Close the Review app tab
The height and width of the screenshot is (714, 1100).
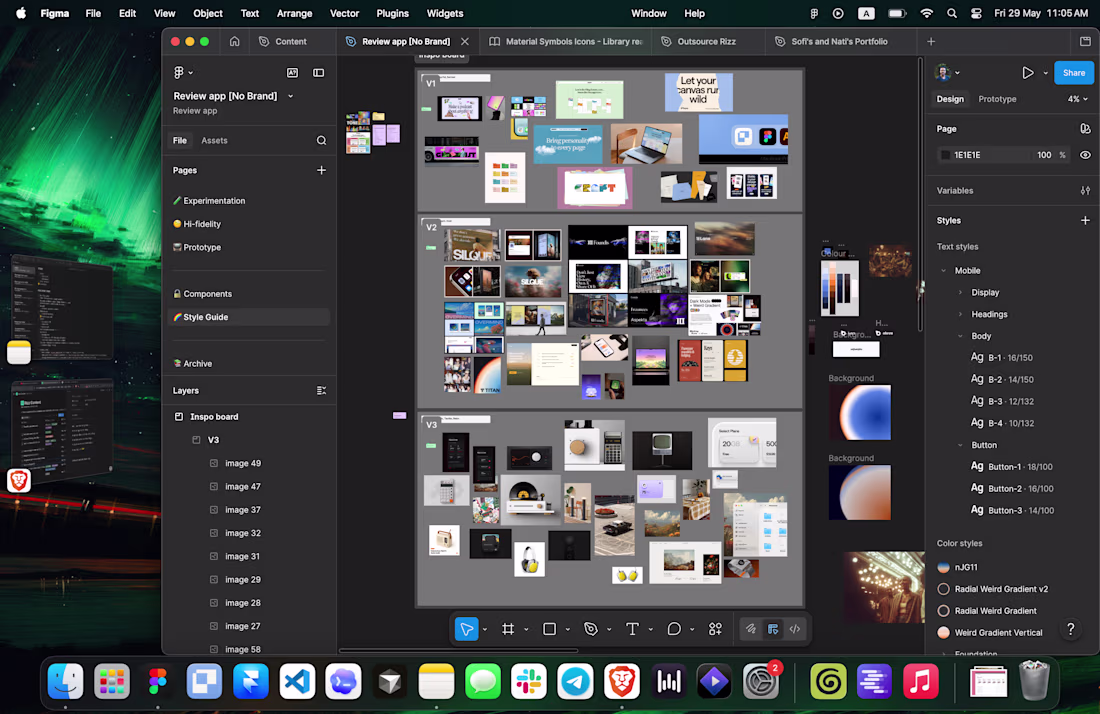464,41
